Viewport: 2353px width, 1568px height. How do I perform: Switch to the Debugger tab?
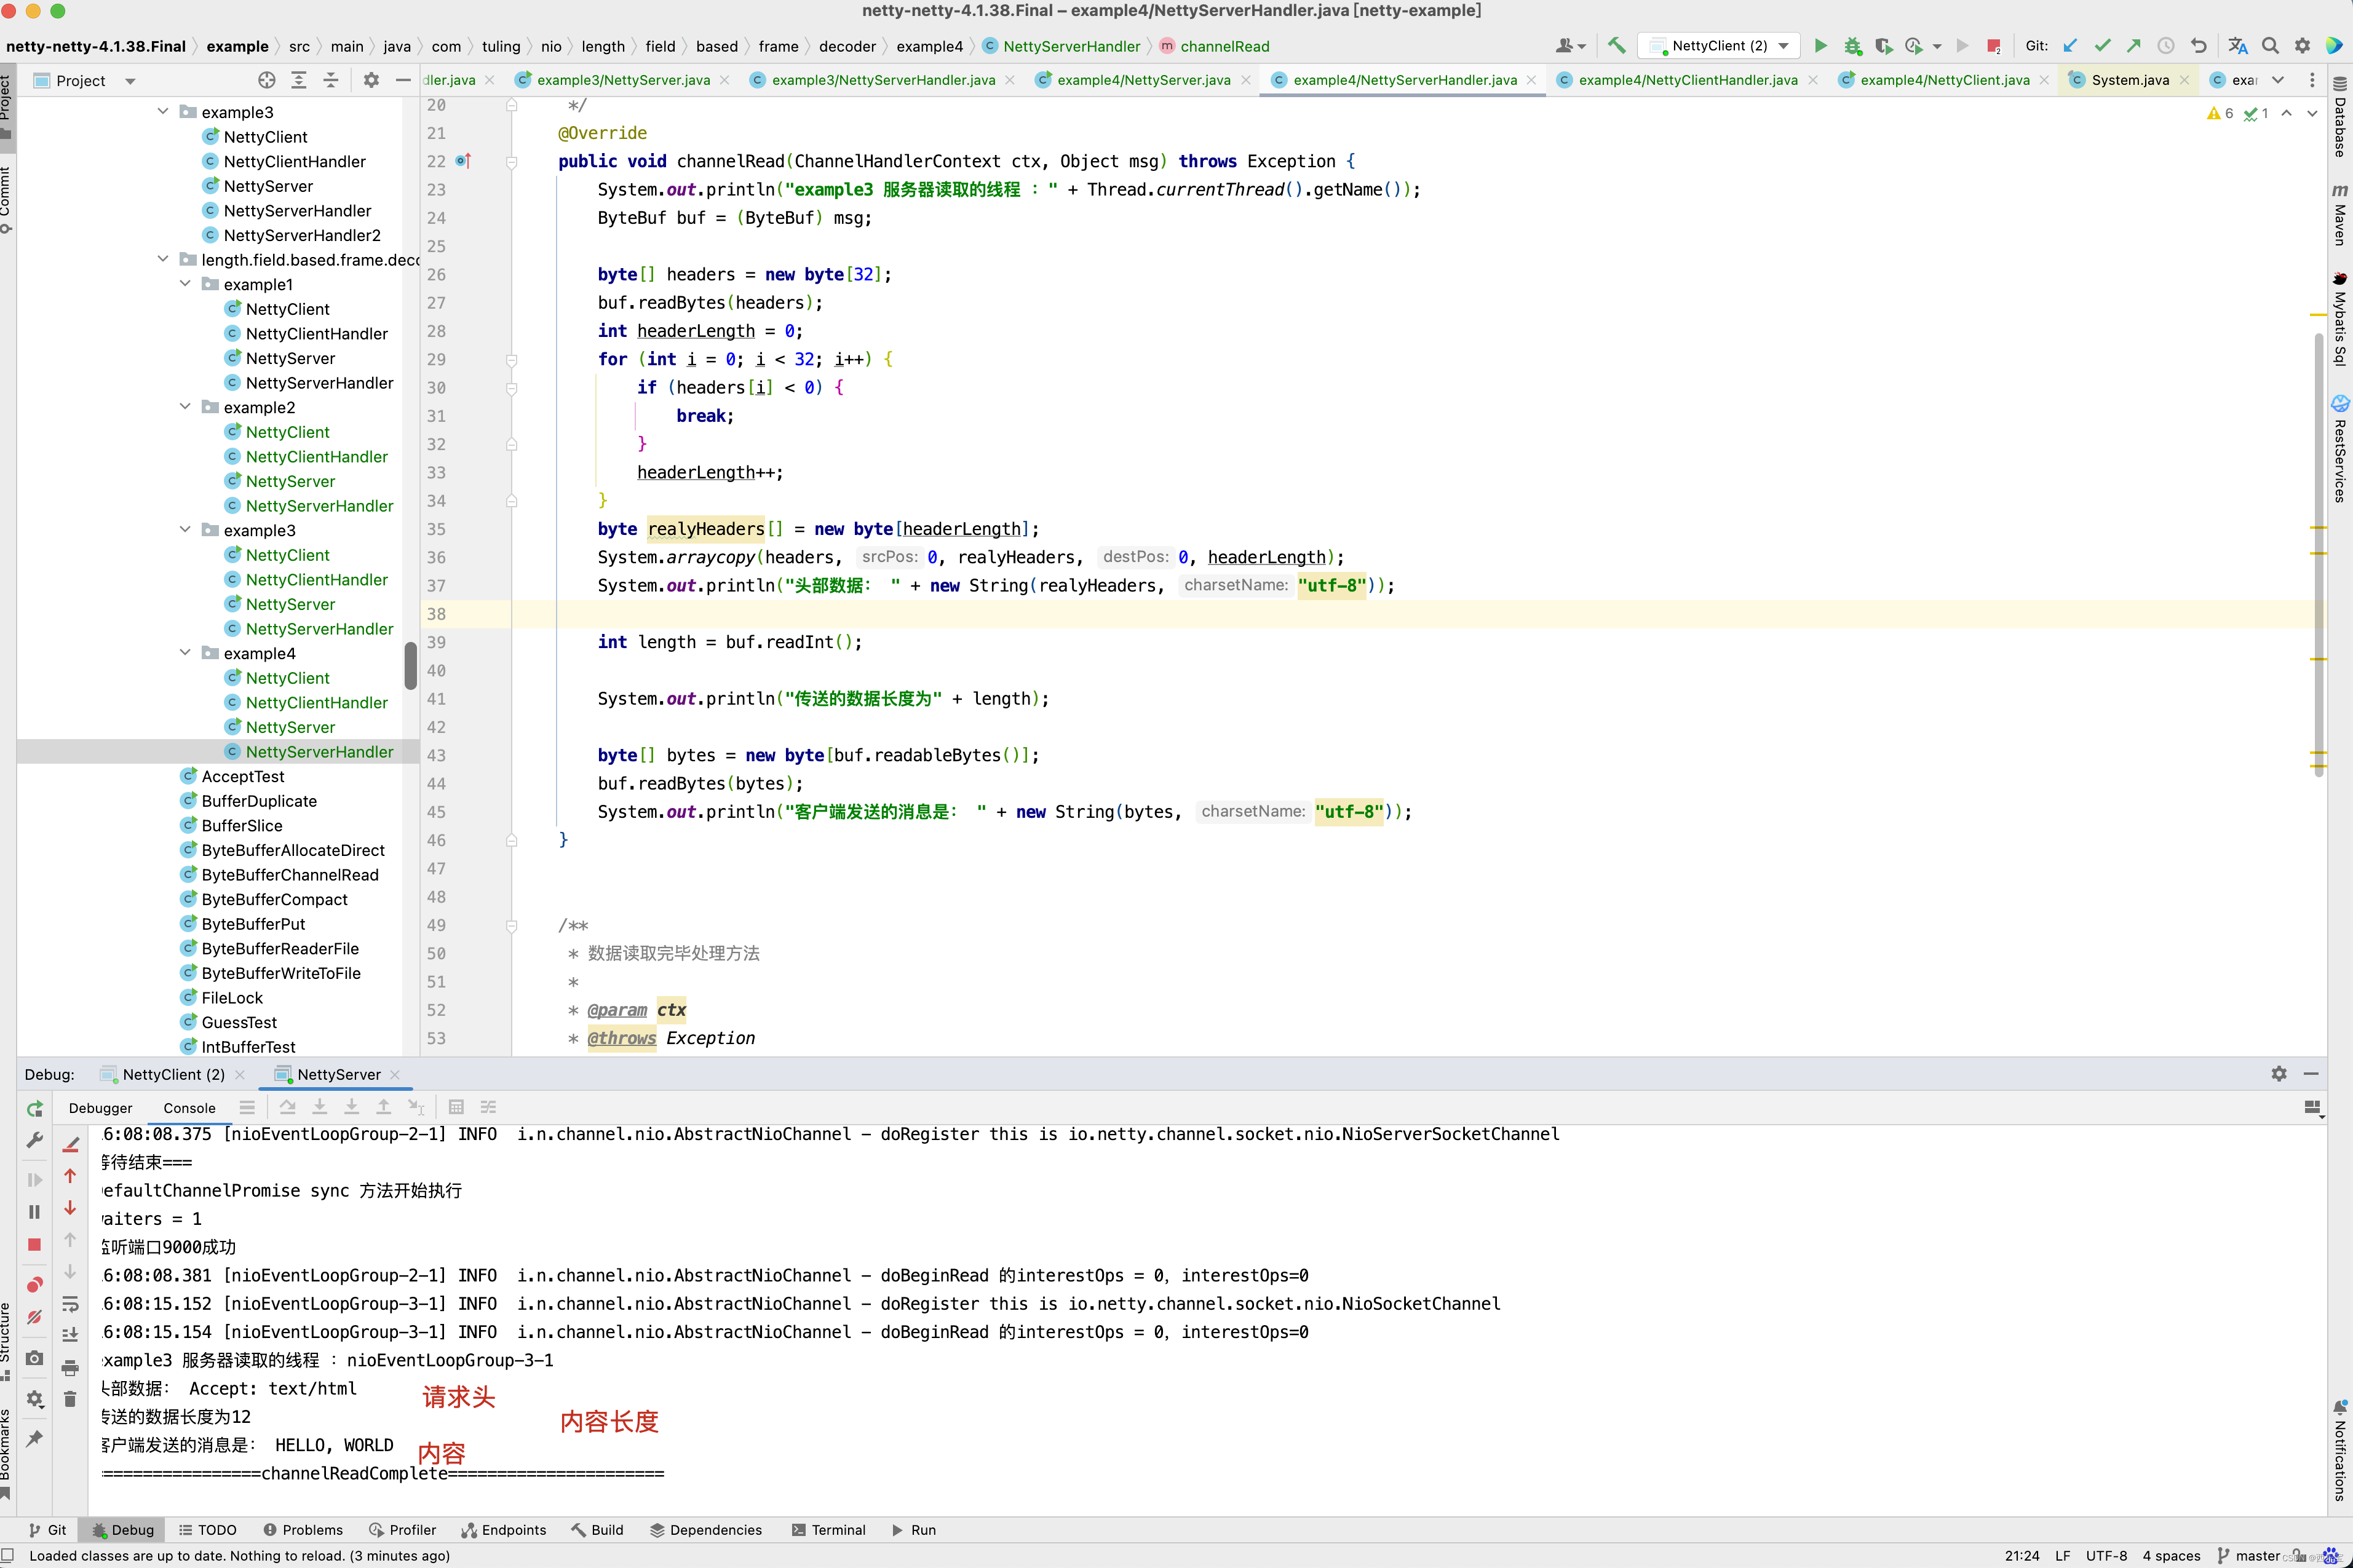tap(100, 1108)
